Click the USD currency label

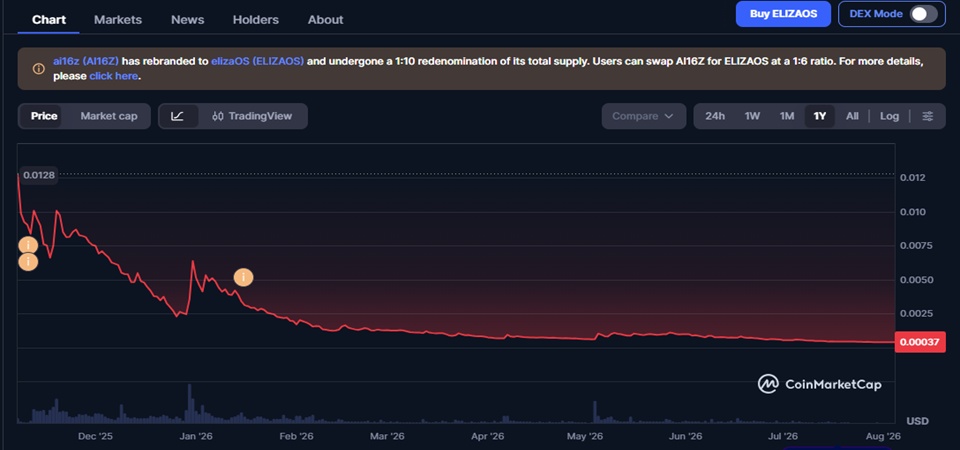coord(917,421)
